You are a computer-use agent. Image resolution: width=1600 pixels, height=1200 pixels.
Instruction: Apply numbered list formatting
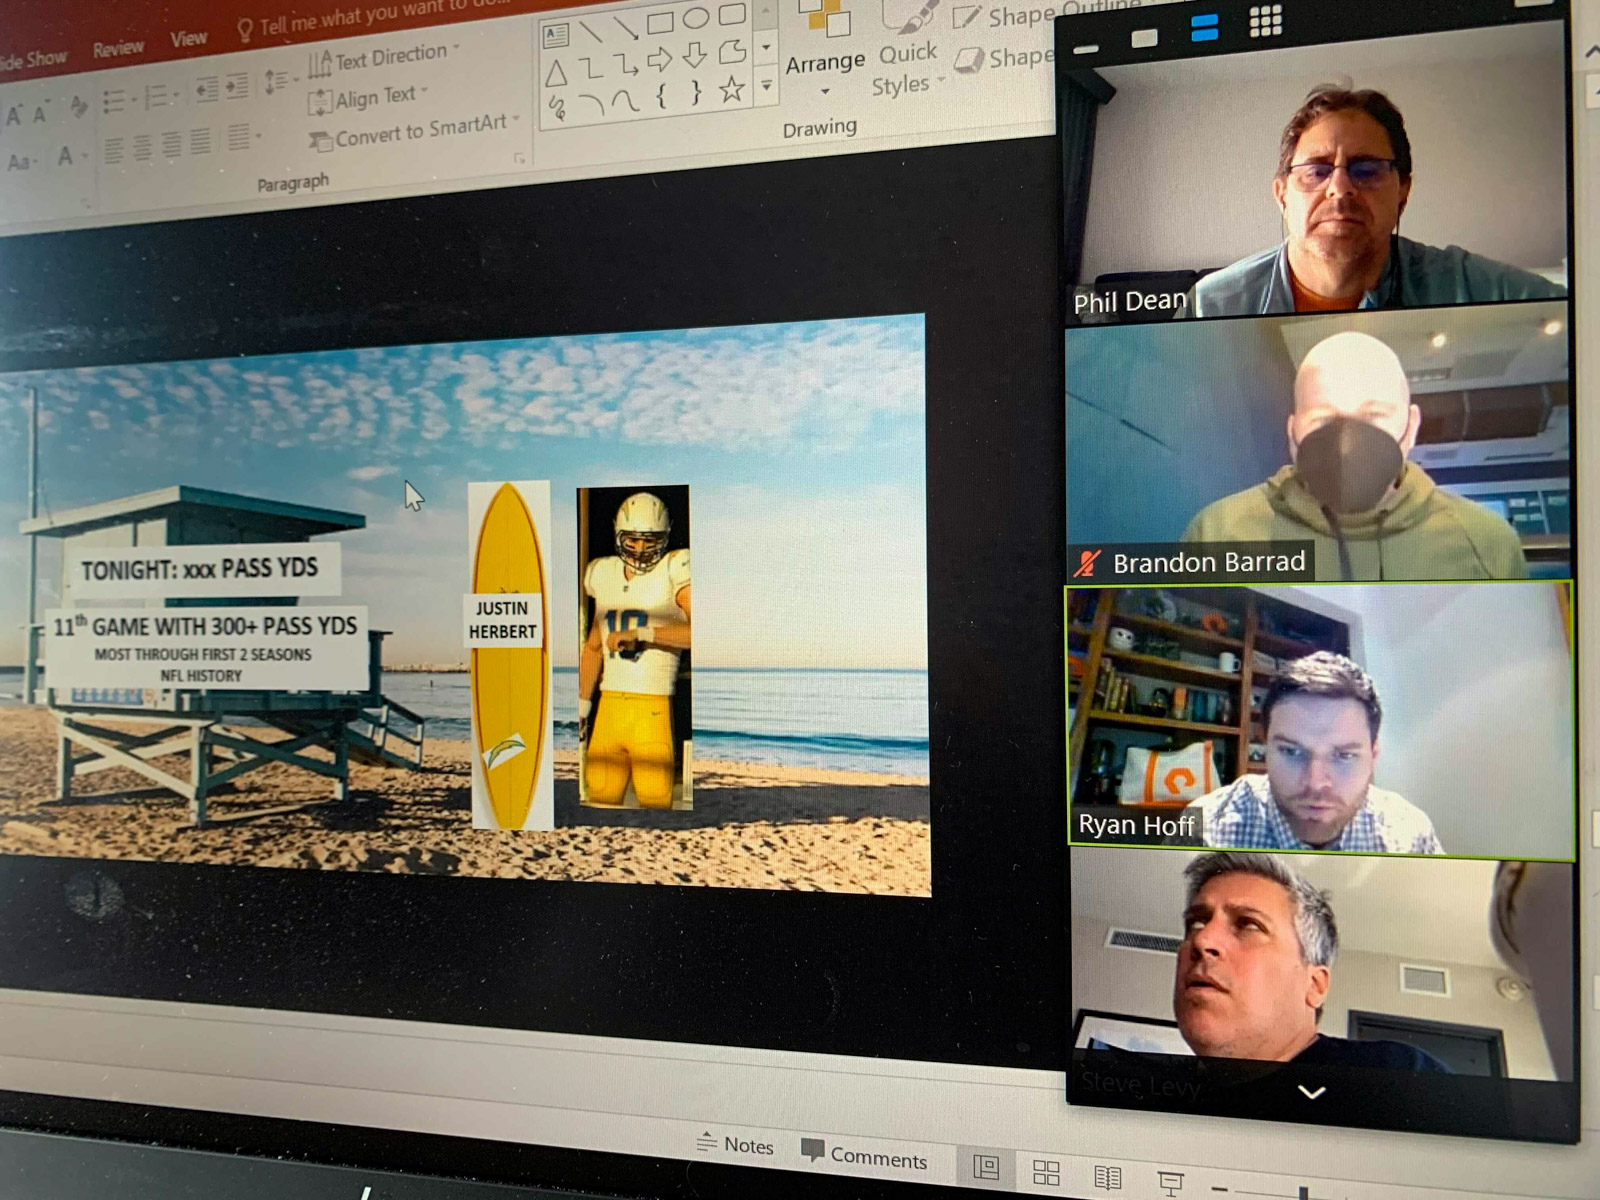pyautogui.click(x=155, y=97)
